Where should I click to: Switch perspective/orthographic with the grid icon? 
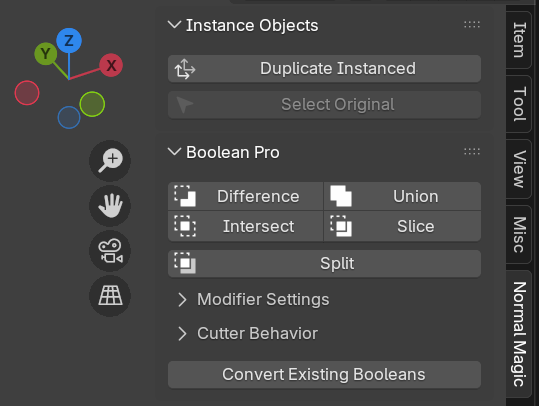[110, 296]
